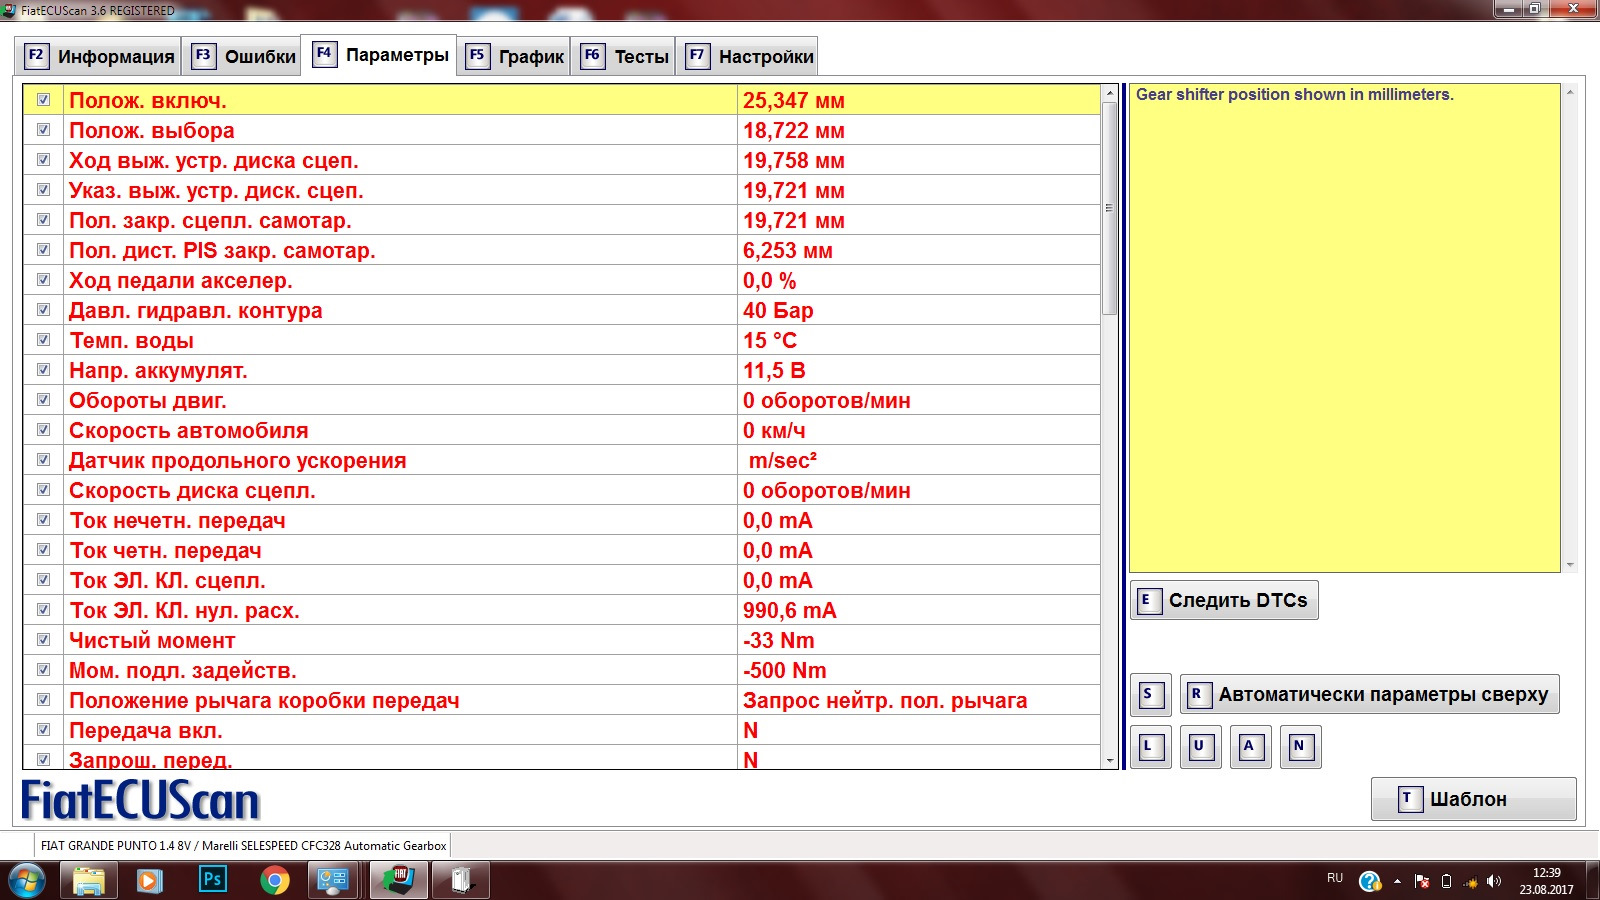Open Windows Media Player from taskbar
Viewport: 1600px width, 900px height.
pyautogui.click(x=150, y=881)
